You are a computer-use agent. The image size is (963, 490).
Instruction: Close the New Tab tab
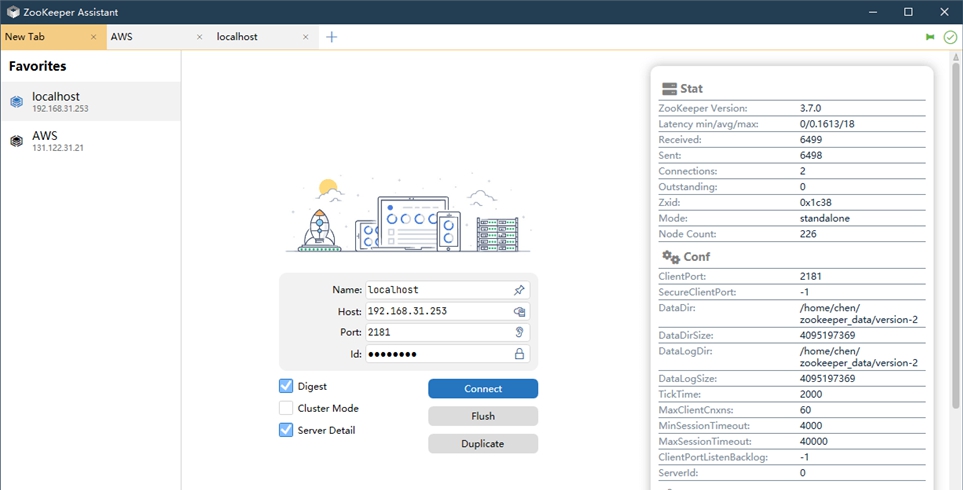pos(94,37)
